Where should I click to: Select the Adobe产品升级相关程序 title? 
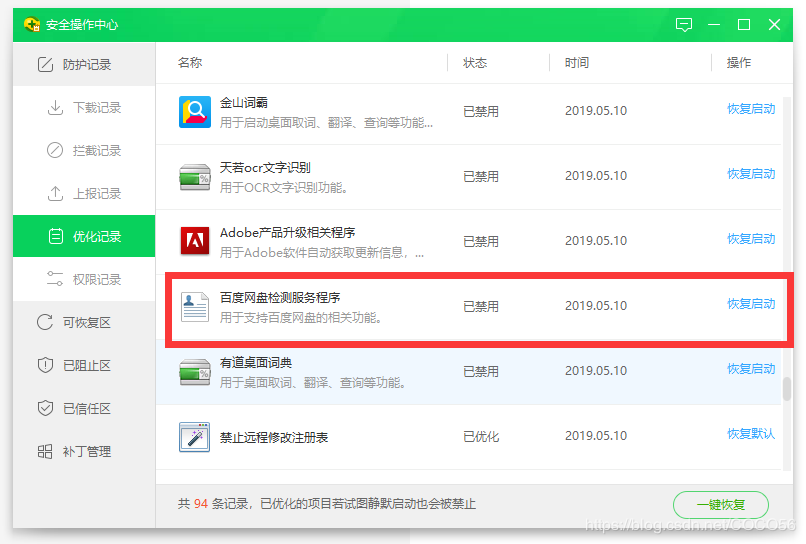point(287,232)
